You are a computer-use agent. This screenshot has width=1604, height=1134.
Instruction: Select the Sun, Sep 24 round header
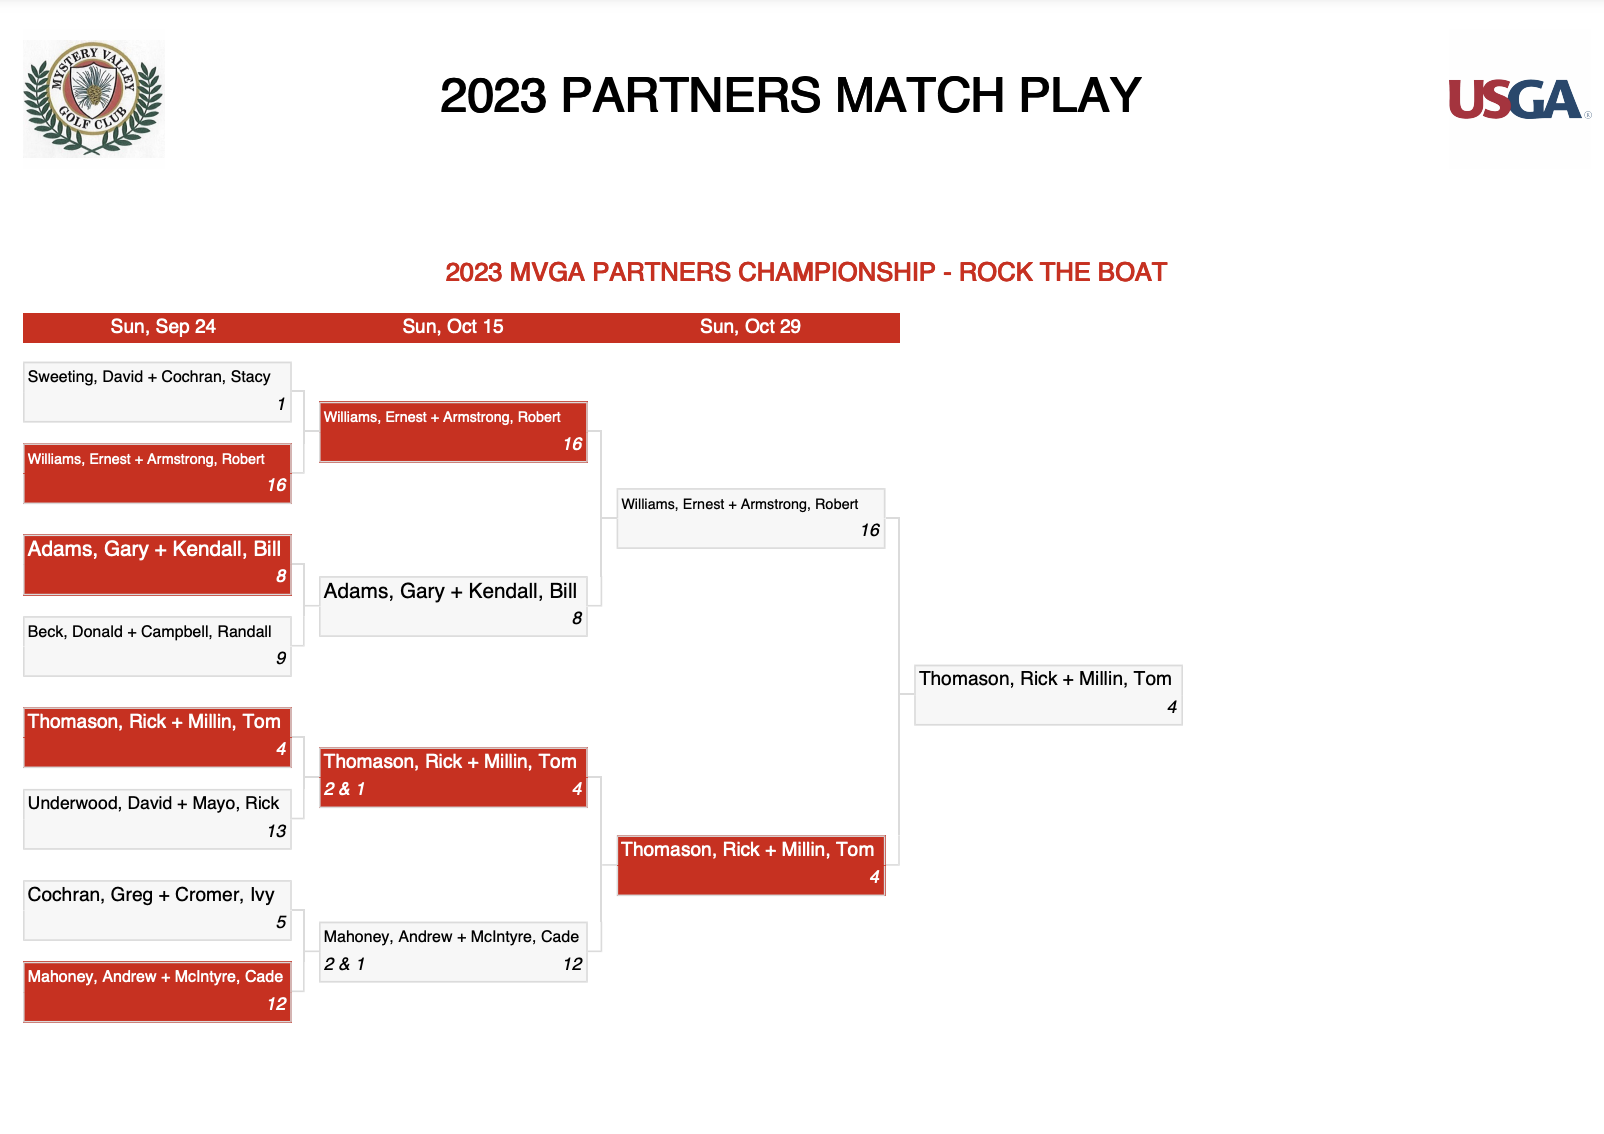tap(163, 327)
